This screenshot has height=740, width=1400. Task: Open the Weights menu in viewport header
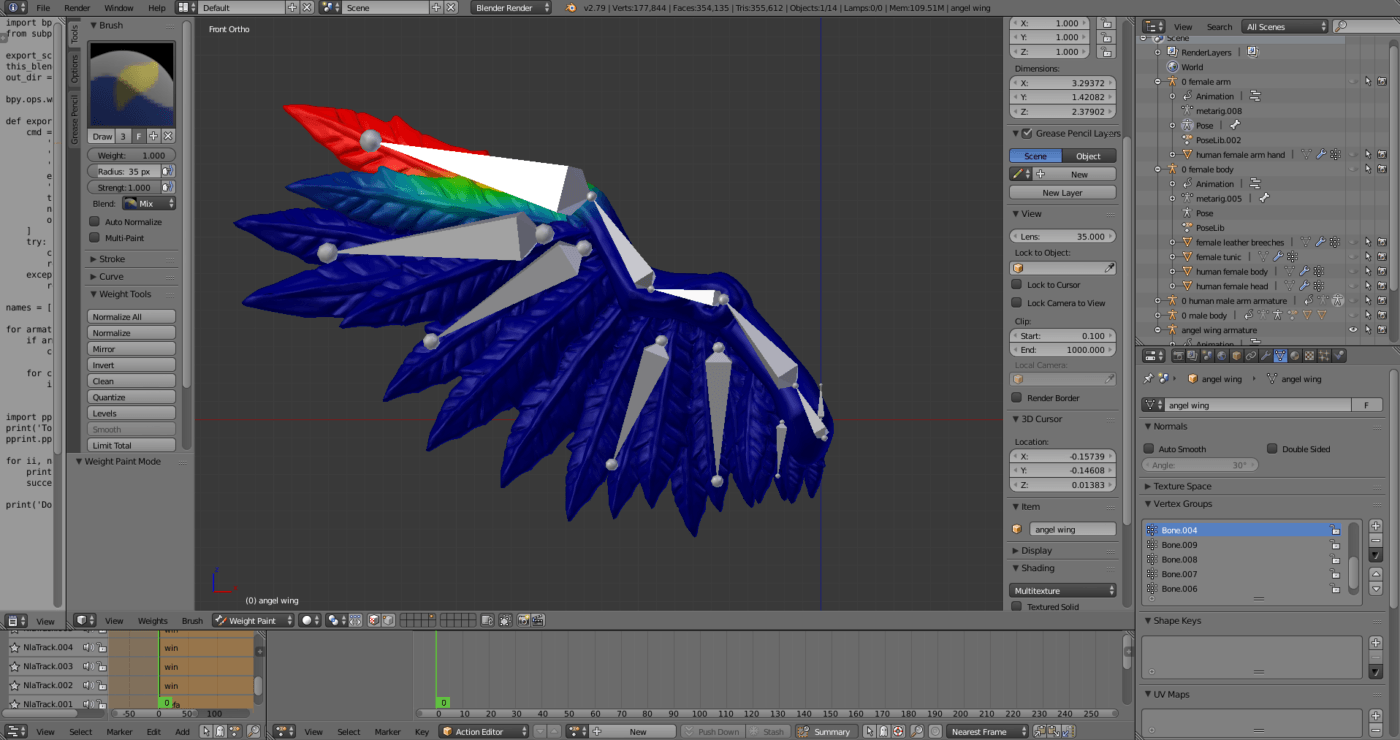tap(153, 621)
